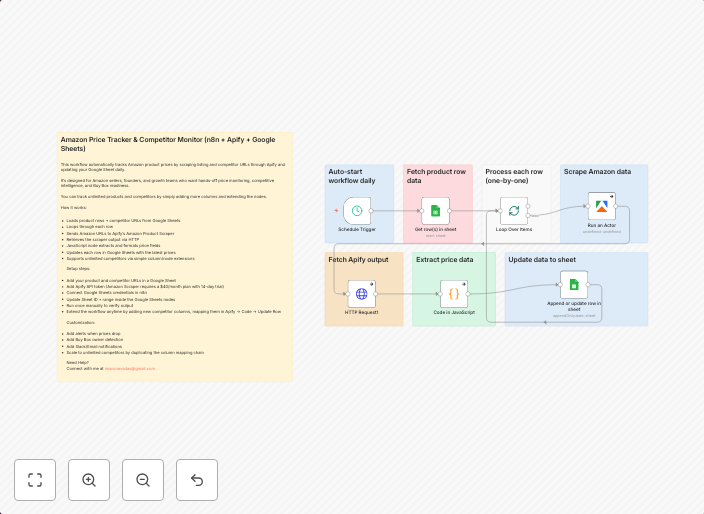The width and height of the screenshot is (704, 514).
Task: Zoom out of the workflow canvas
Action: [x=143, y=480]
